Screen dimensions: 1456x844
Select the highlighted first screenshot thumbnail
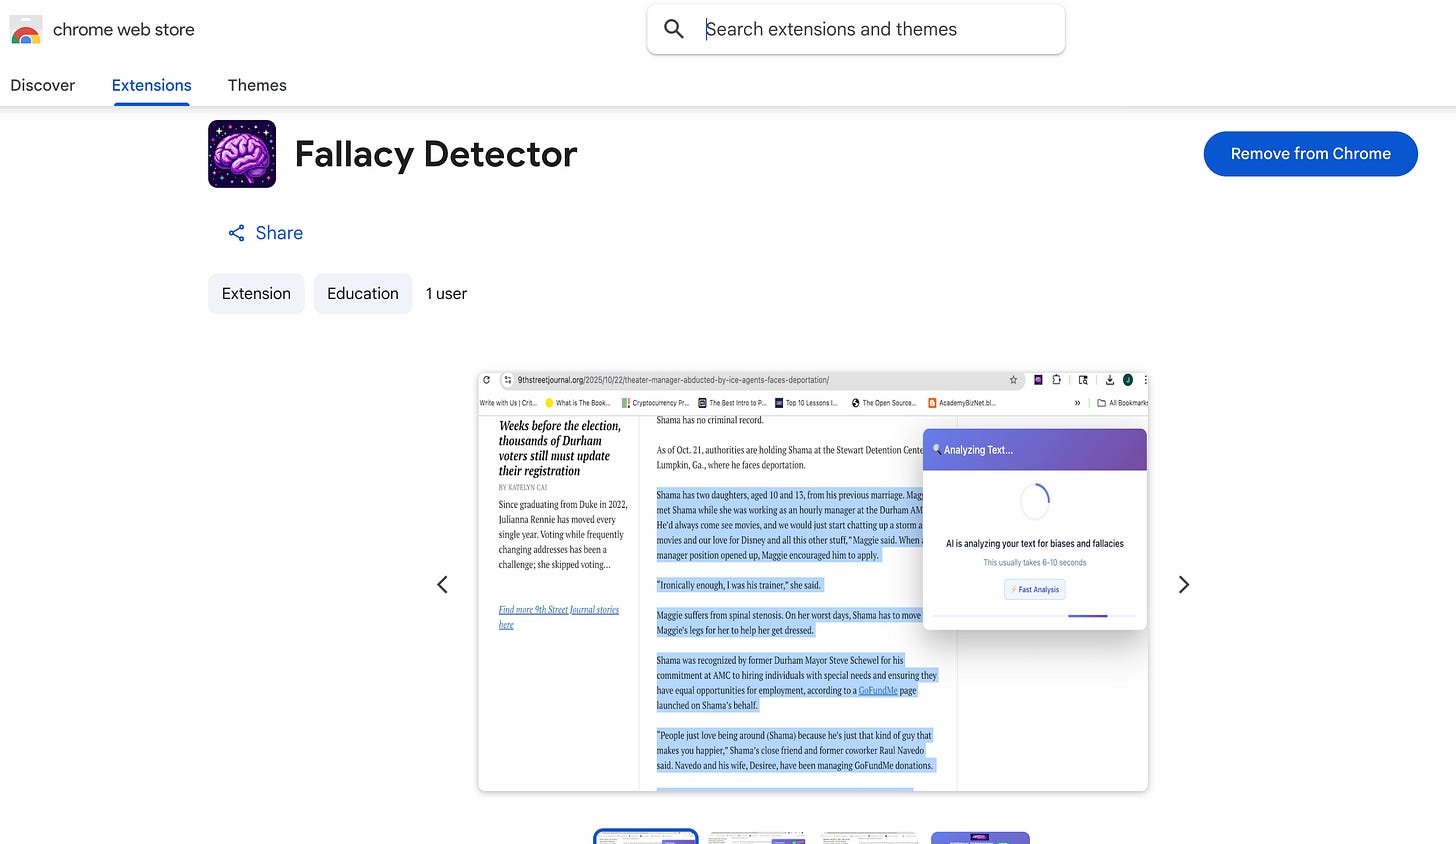pyautogui.click(x=645, y=837)
